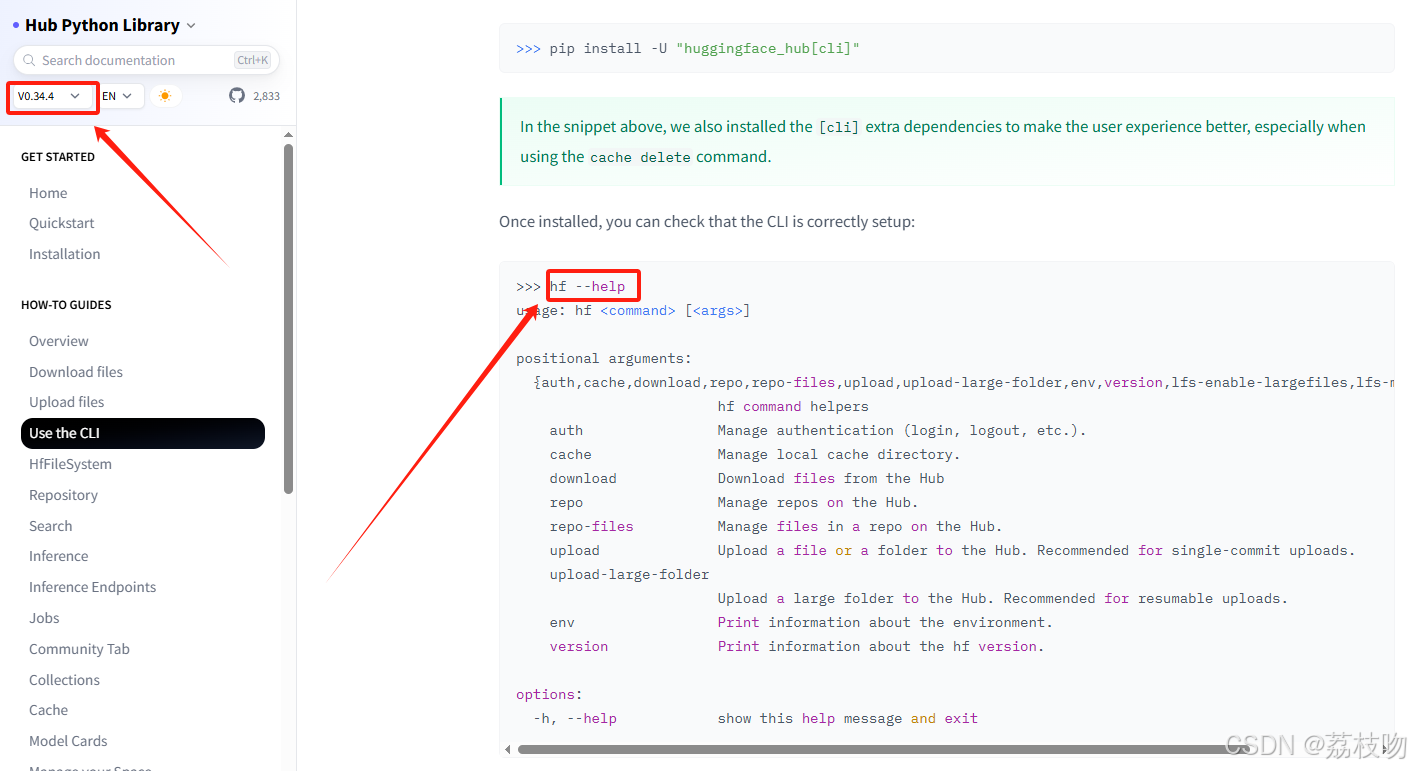Screen dimensions: 1412x771
Task: Open the v0.34.4 version dropdown
Action: (x=50, y=96)
